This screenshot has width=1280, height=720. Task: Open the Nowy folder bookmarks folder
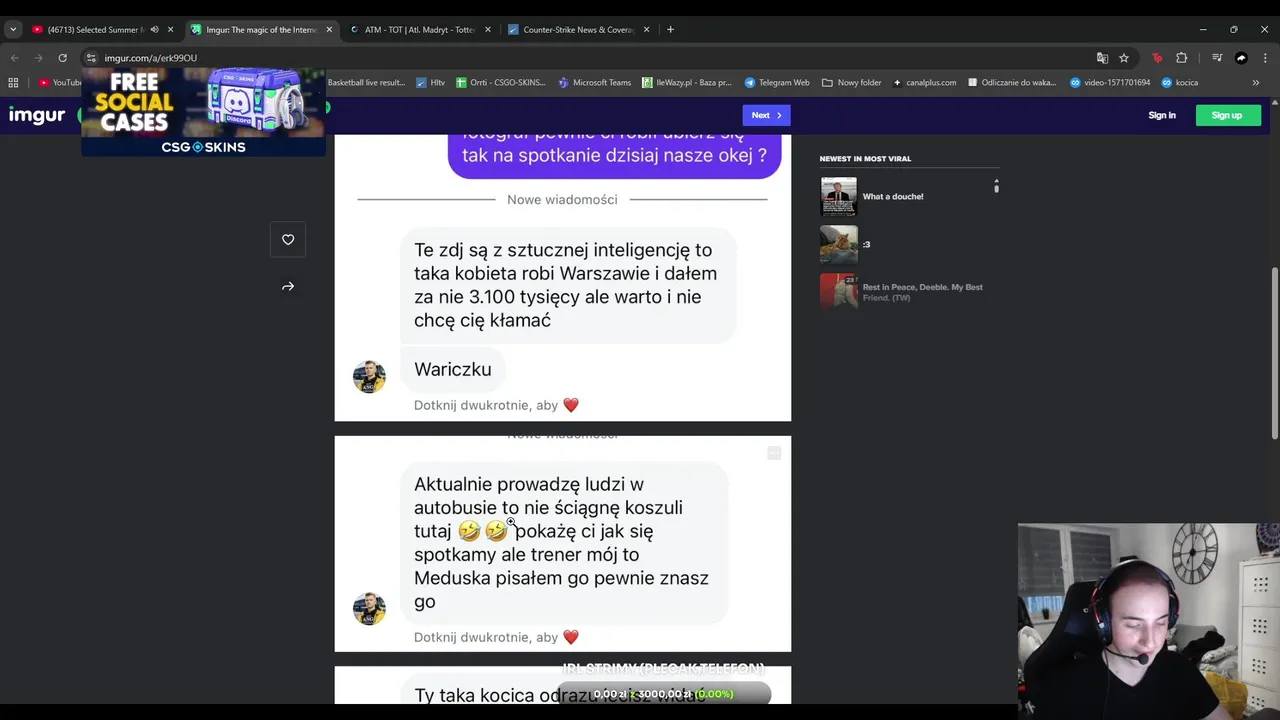tap(852, 82)
